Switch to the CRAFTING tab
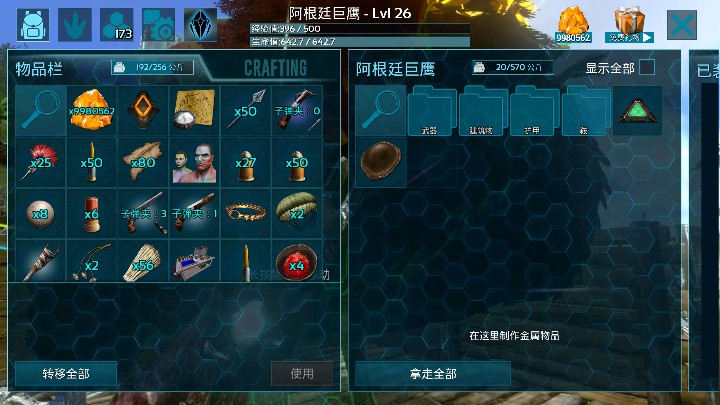The image size is (720, 405). pyautogui.click(x=275, y=68)
